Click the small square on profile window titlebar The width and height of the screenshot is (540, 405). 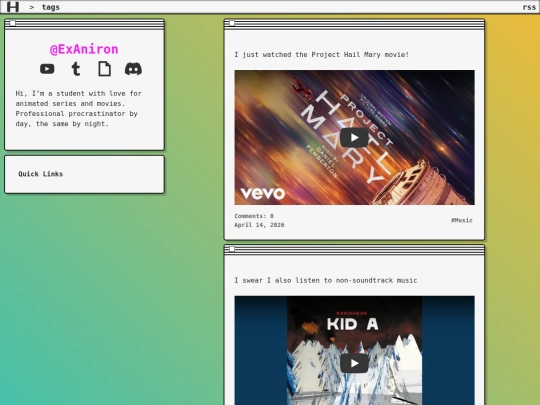tap(13, 23)
